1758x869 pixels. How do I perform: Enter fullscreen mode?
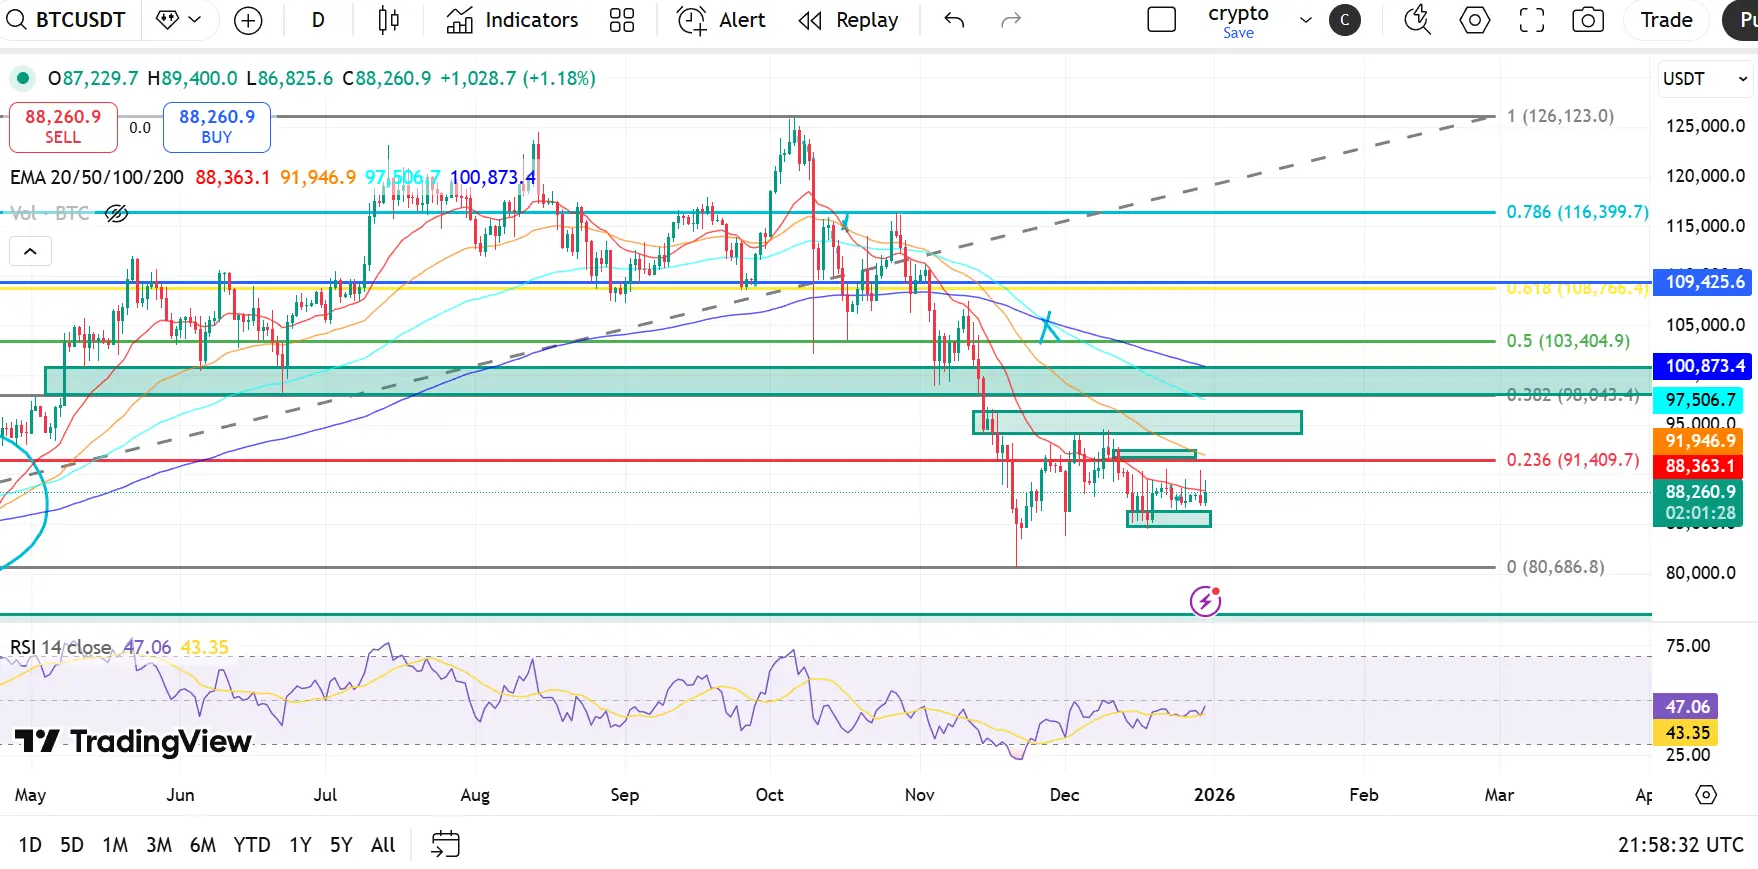coord(1532,20)
